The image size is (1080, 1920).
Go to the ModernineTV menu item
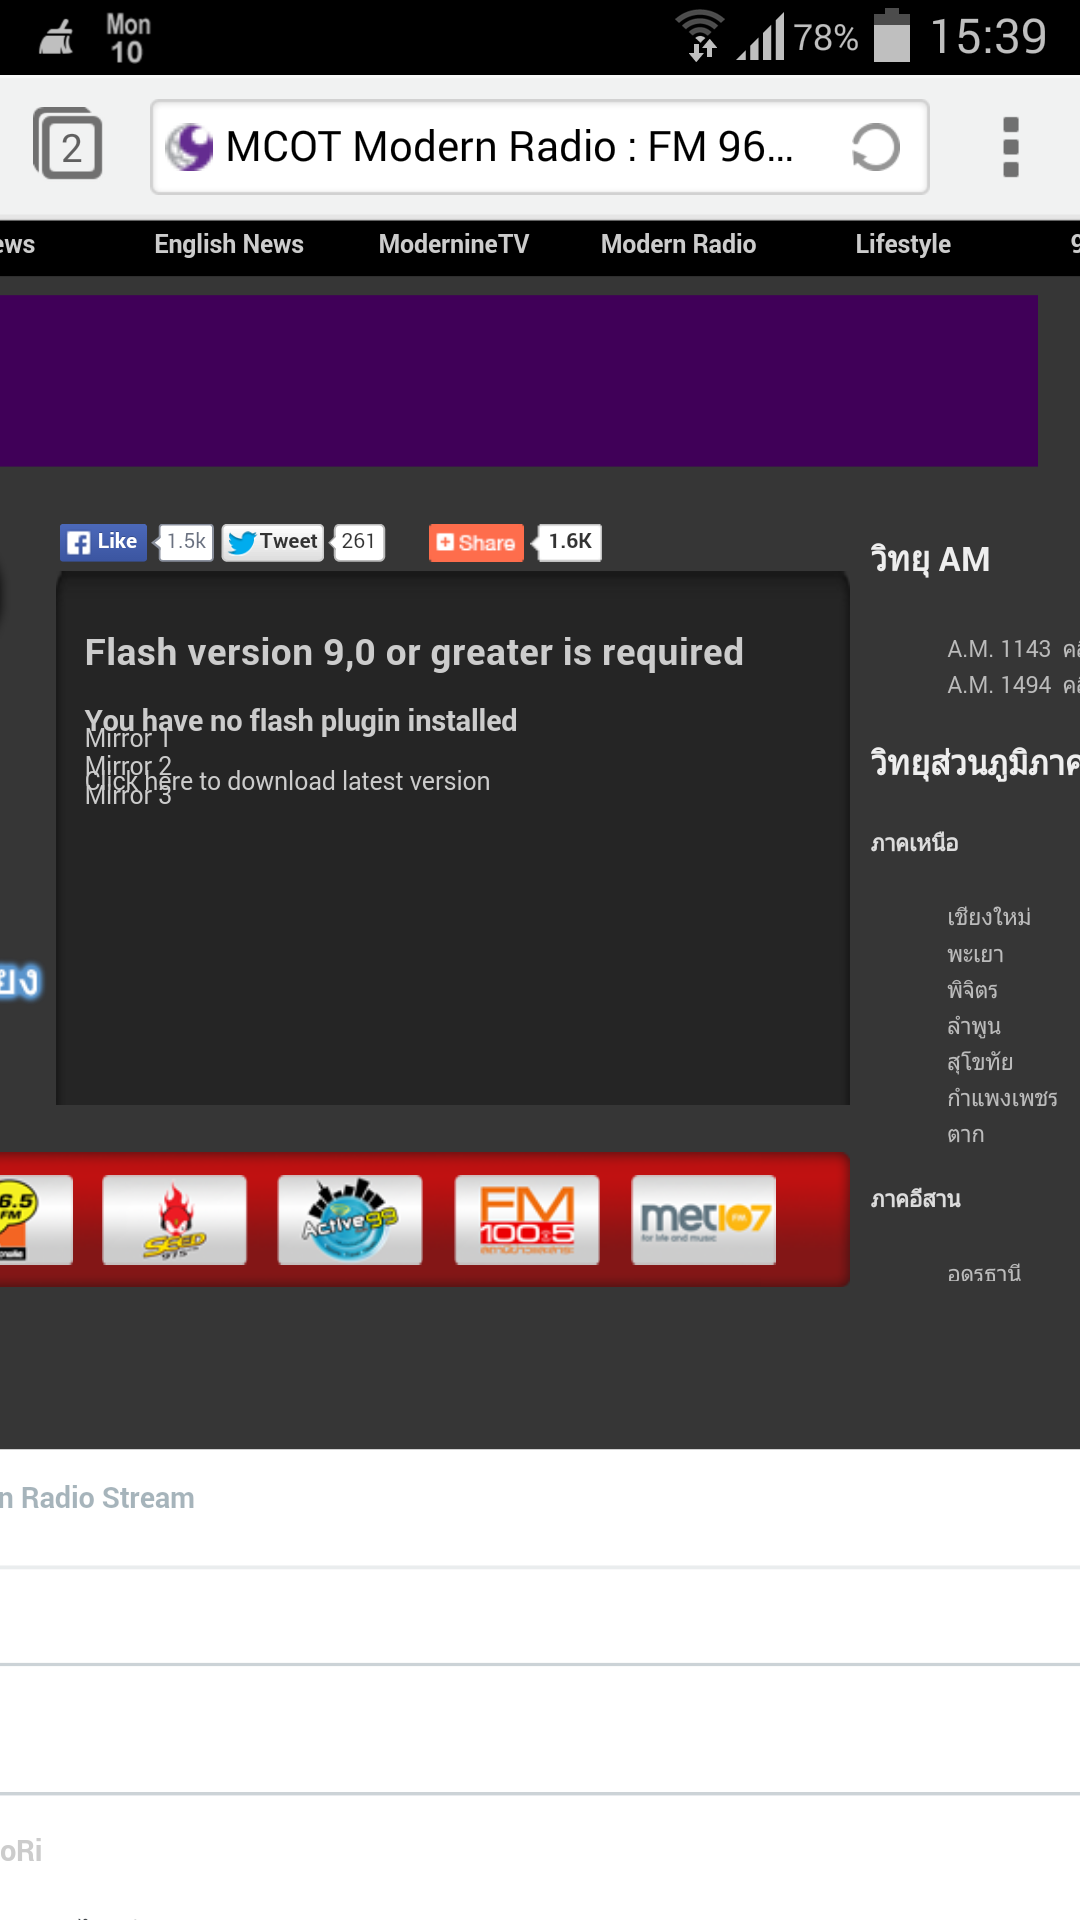453,244
